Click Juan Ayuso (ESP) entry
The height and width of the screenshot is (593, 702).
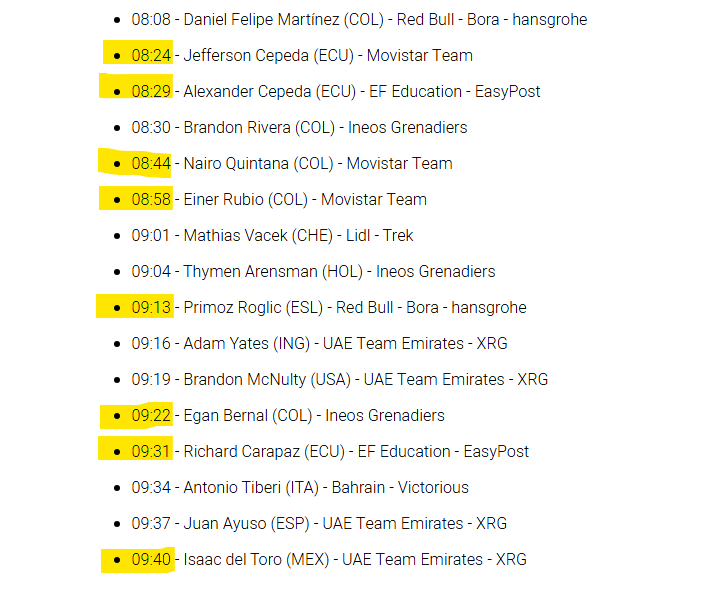[x=319, y=524]
